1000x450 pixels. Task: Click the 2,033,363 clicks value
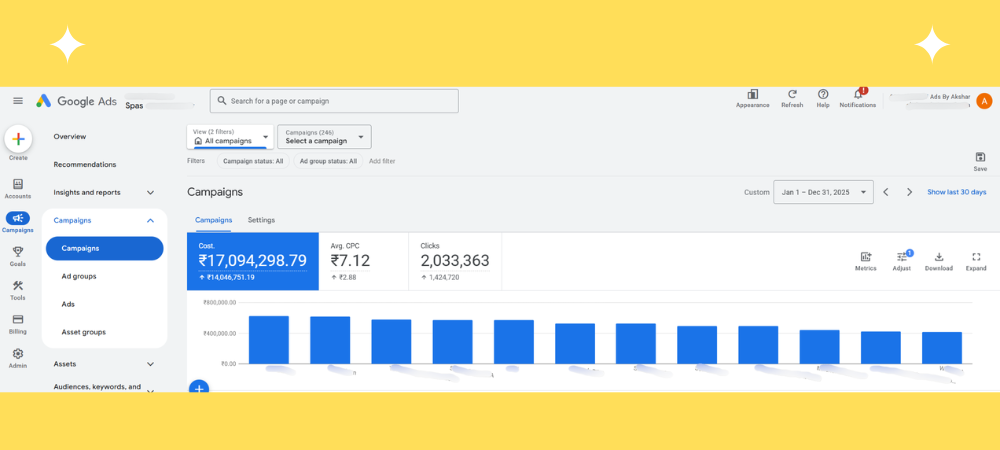455,261
